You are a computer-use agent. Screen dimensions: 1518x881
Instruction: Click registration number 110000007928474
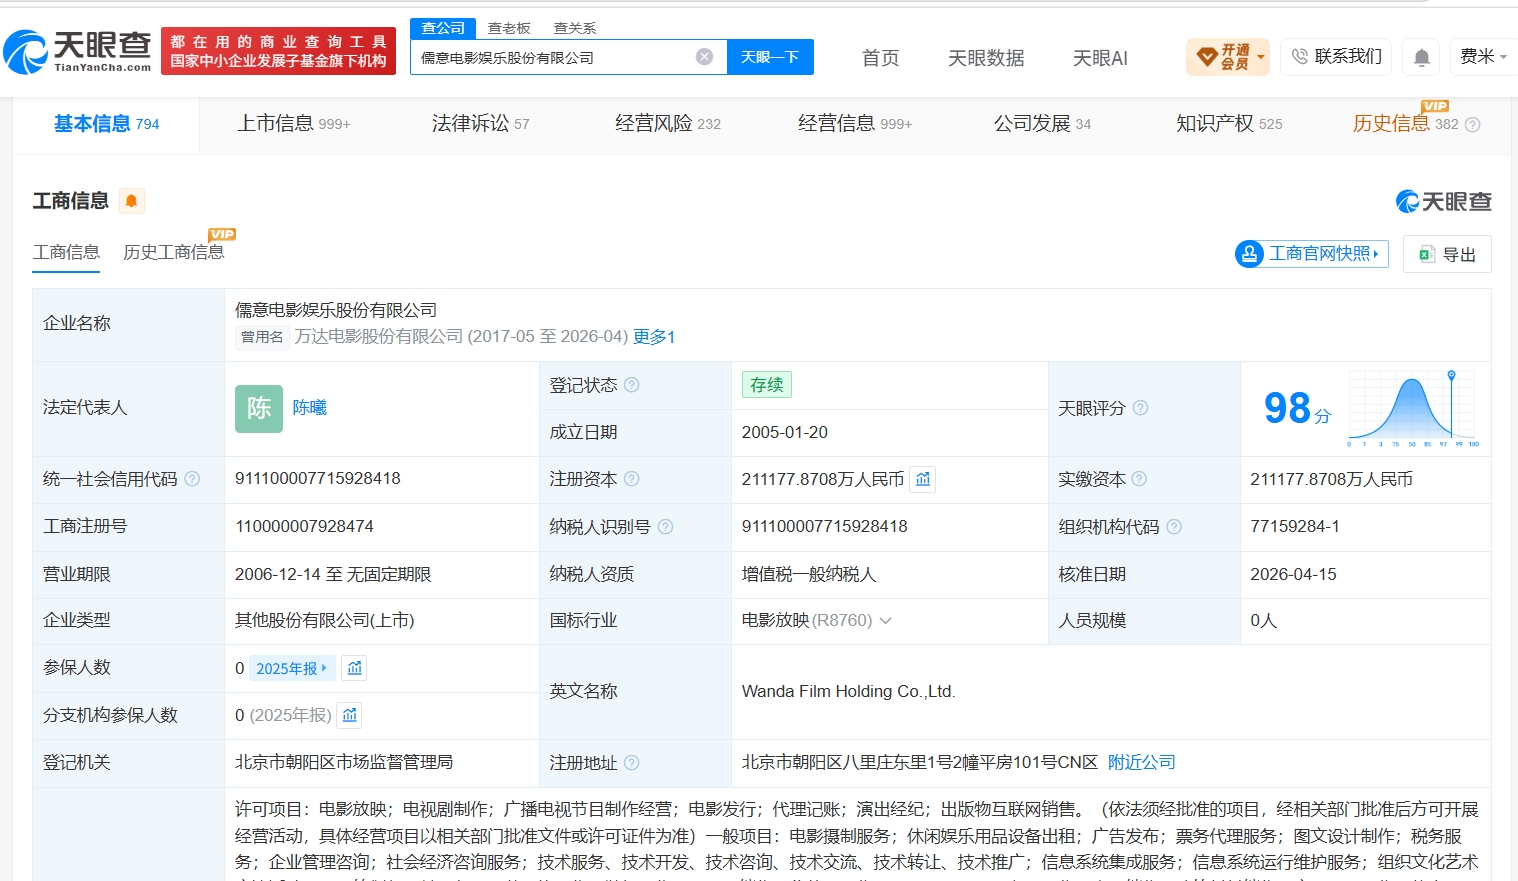tap(304, 527)
